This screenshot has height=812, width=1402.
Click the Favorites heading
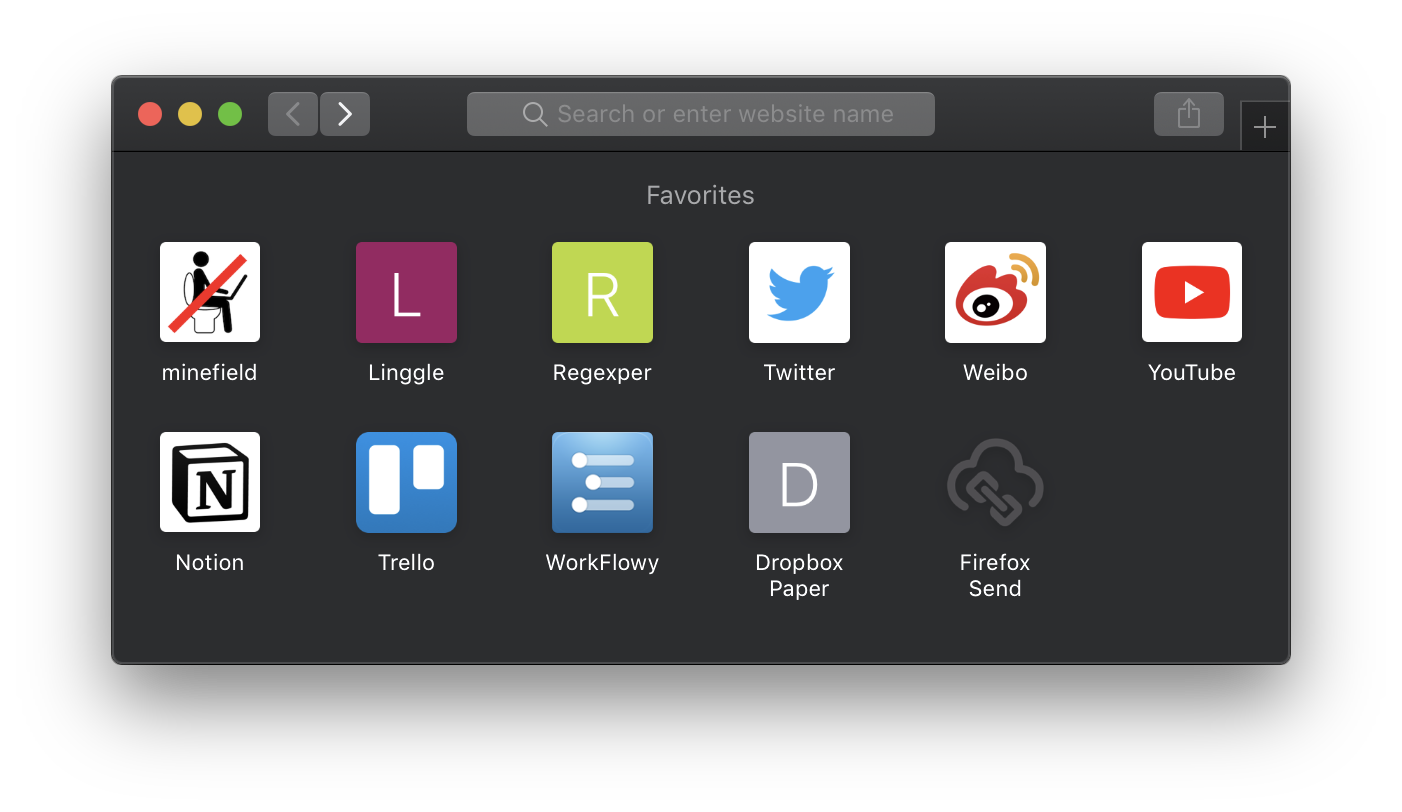(x=700, y=195)
